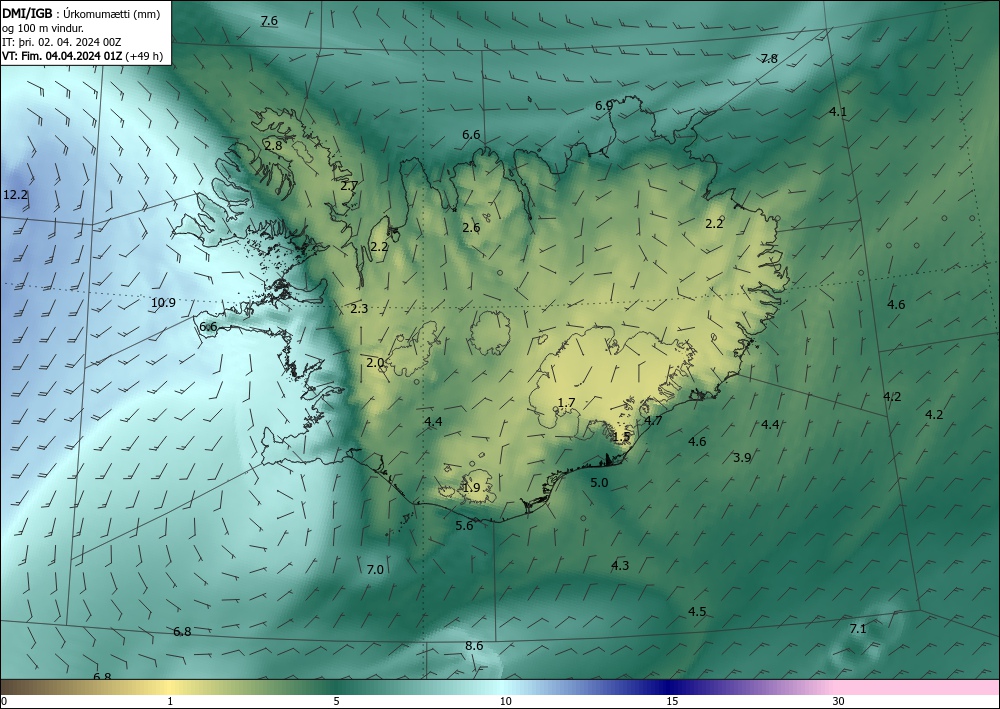Click the 2.0 value label
The height and width of the screenshot is (709, 1000).
(375, 363)
